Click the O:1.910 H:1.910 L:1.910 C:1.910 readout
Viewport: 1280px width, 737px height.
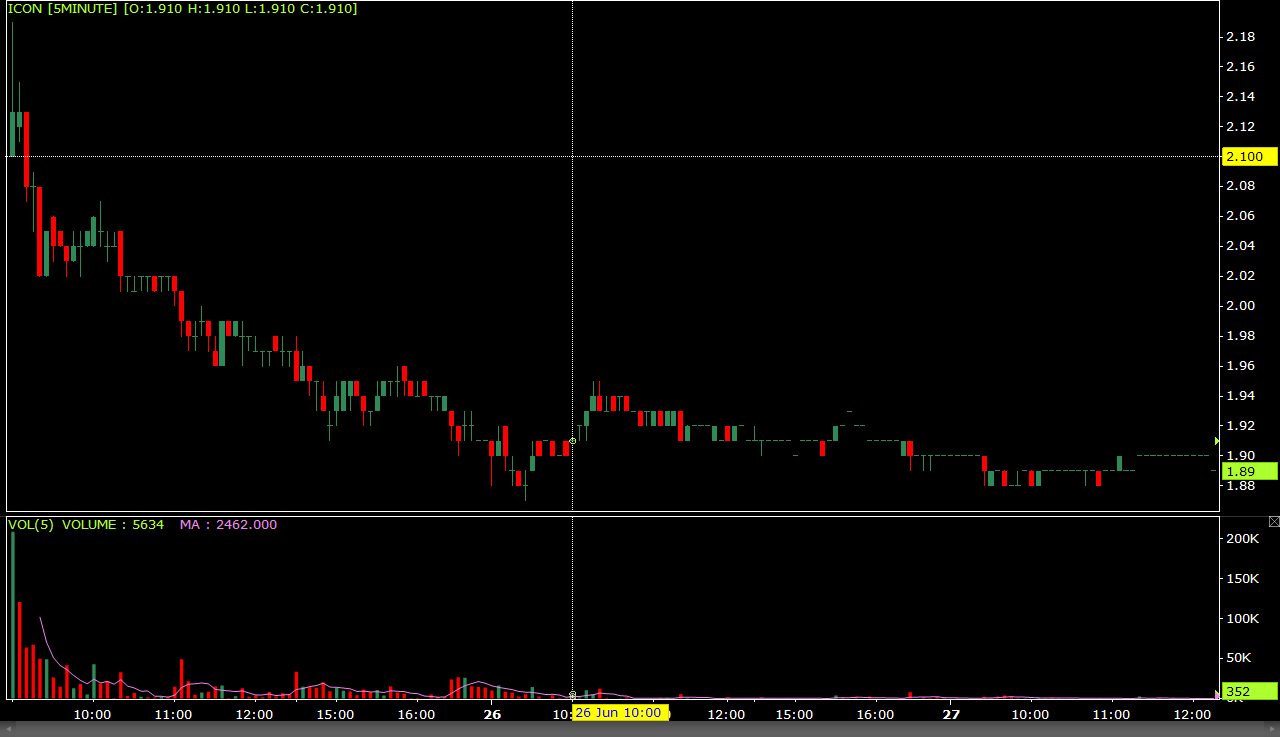(x=240, y=8)
